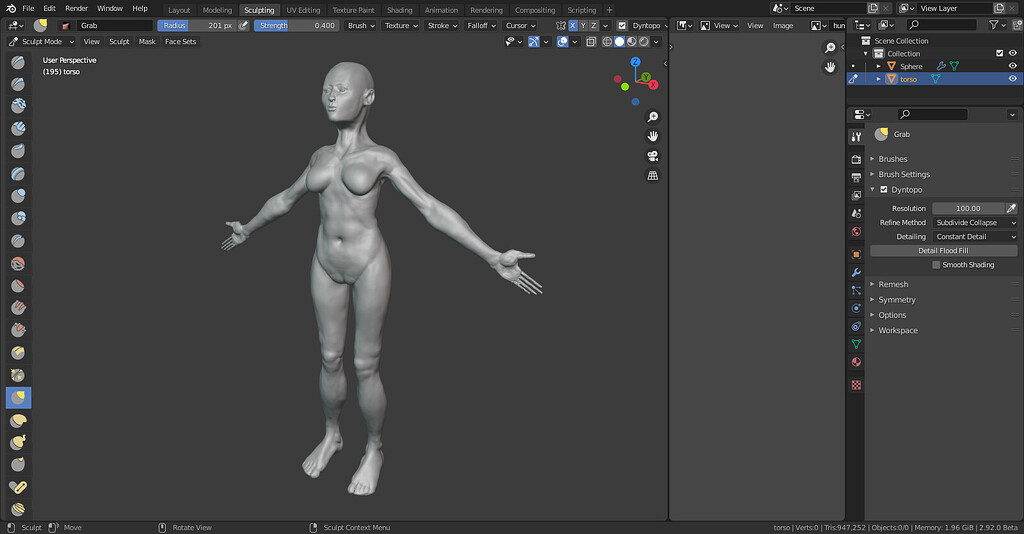This screenshot has height=534, width=1024.
Task: Open the Render properties tab icon
Action: [856, 159]
